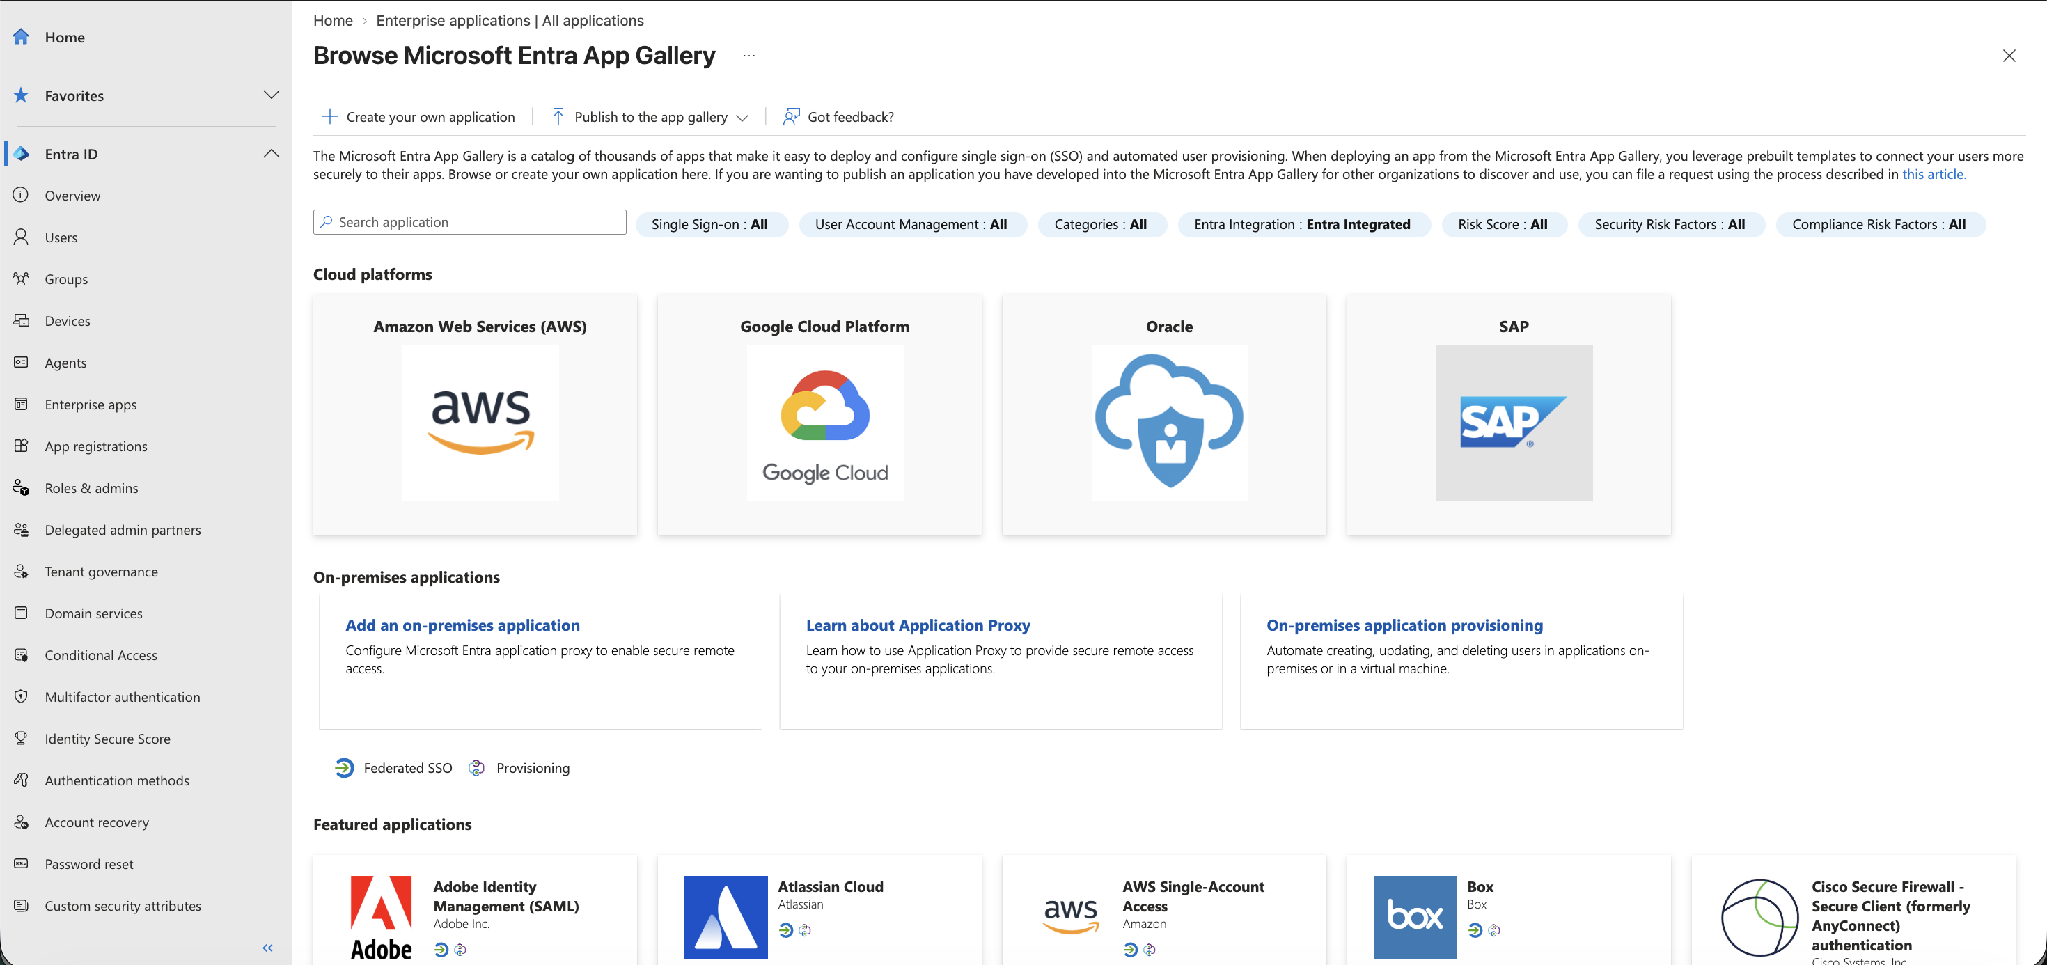Open Users in the sidebar menu
The width and height of the screenshot is (2047, 965).
tap(61, 237)
